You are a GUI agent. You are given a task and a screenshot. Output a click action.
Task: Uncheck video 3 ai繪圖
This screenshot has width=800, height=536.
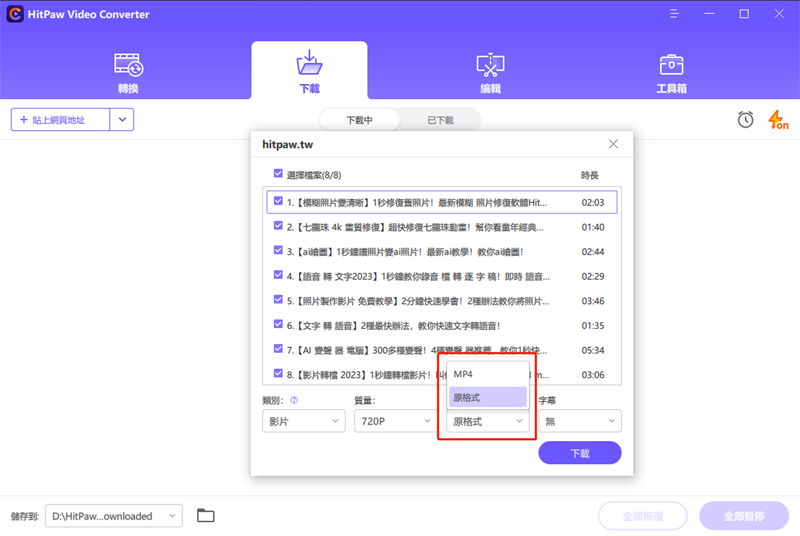tap(278, 250)
